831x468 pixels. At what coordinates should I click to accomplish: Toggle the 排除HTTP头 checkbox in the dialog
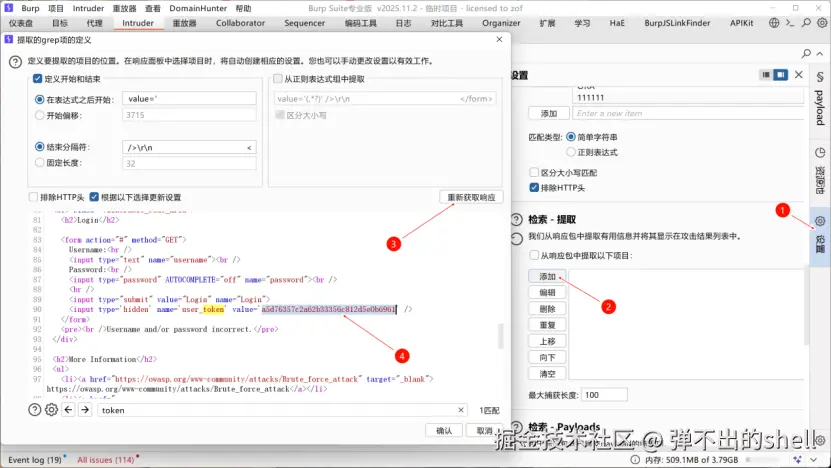[33, 197]
